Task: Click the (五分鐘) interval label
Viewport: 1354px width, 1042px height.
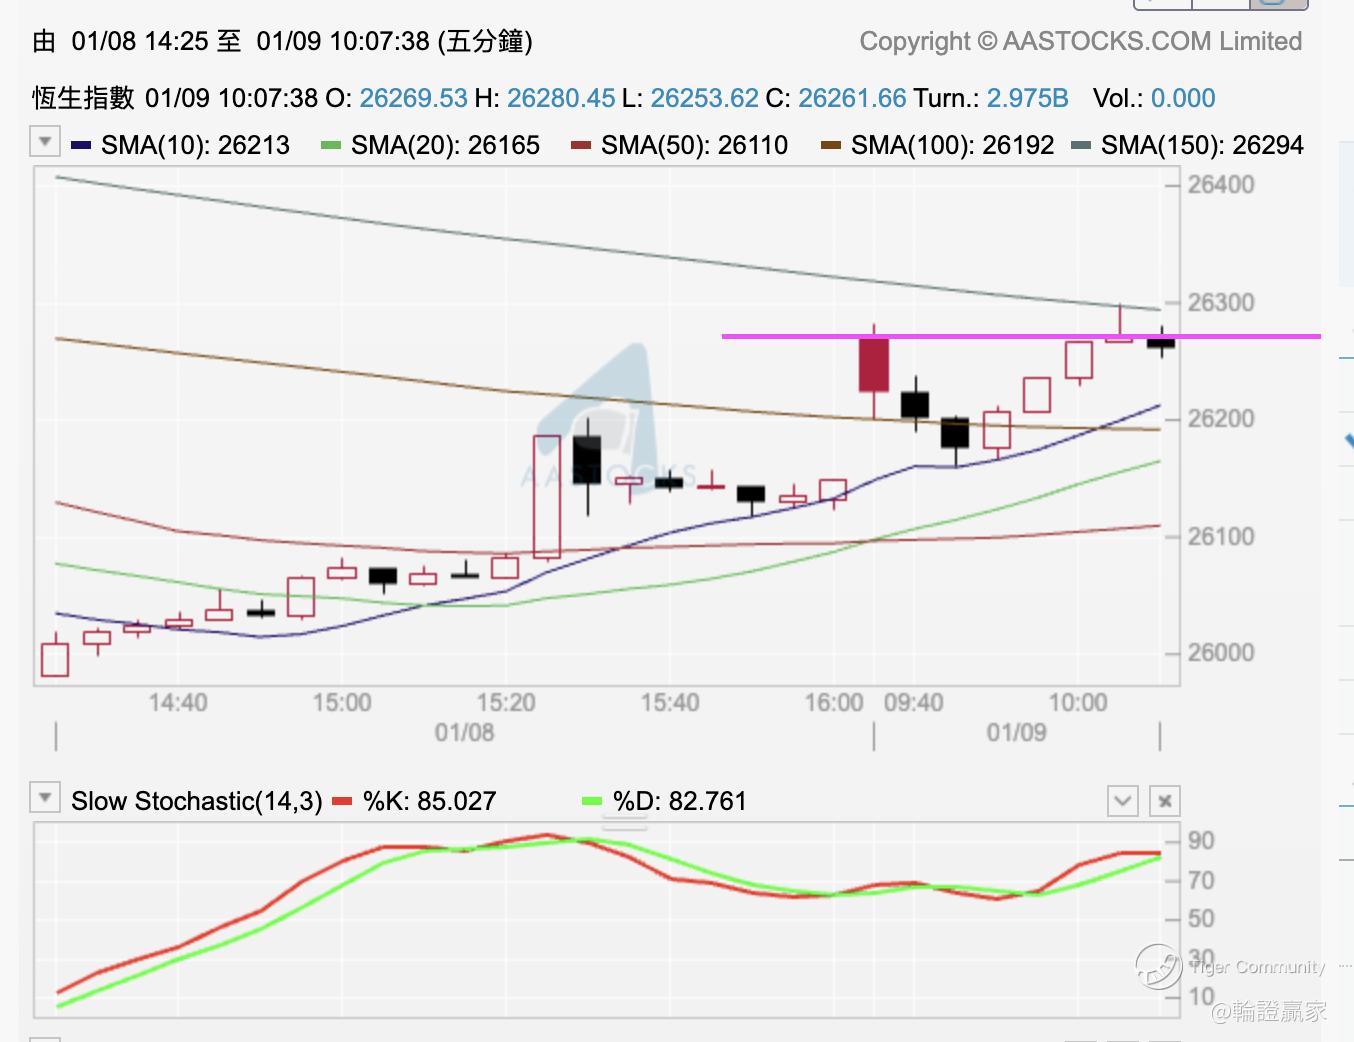Action: (485, 41)
